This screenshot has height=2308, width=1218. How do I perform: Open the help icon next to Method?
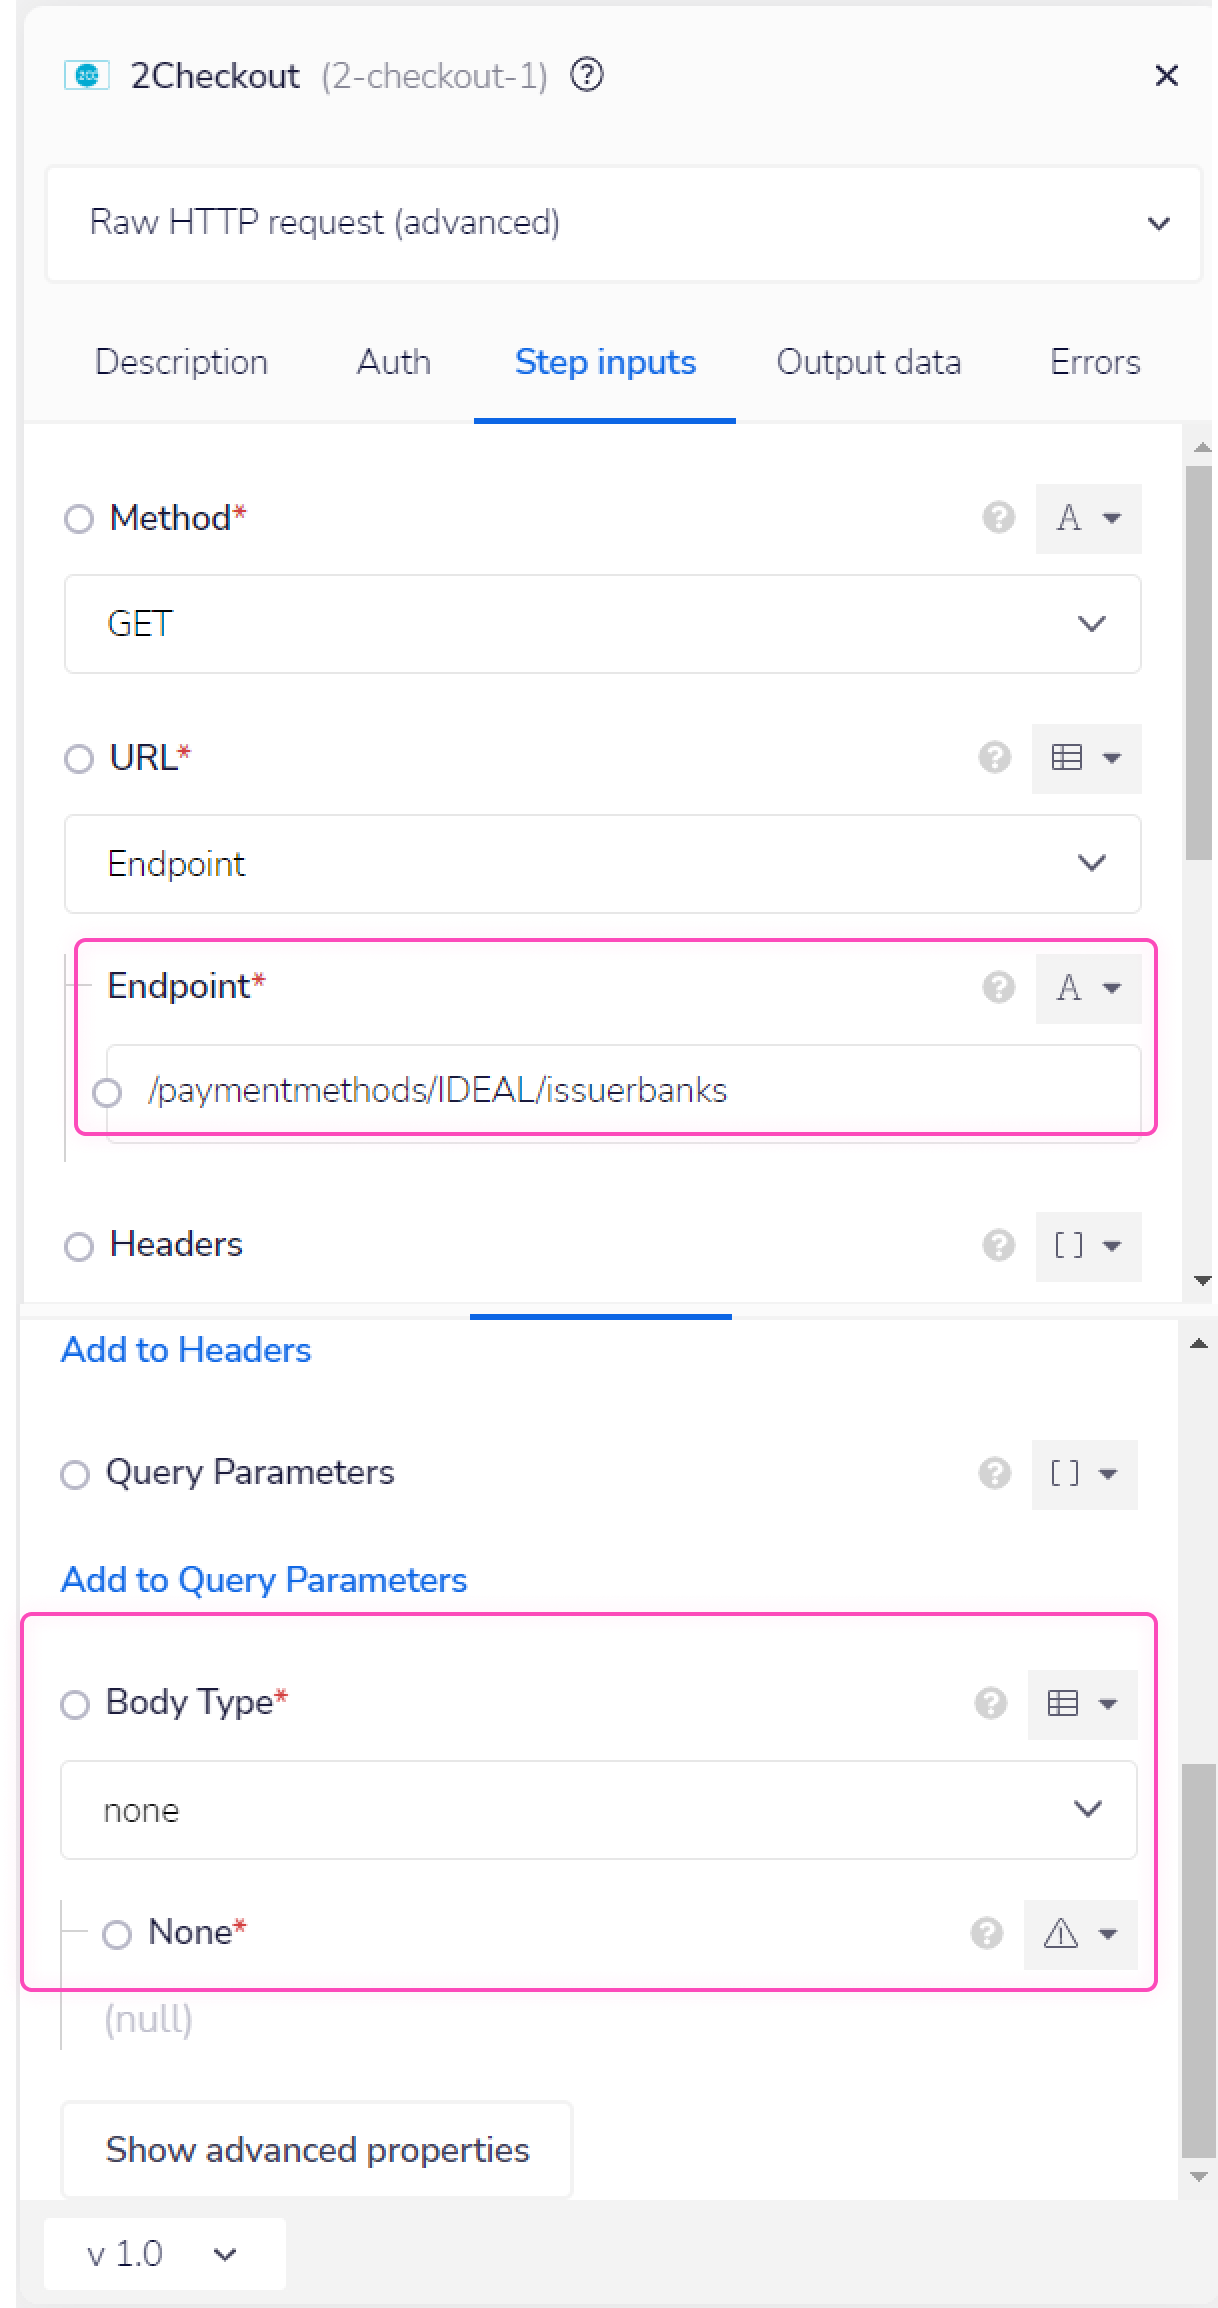tap(997, 518)
